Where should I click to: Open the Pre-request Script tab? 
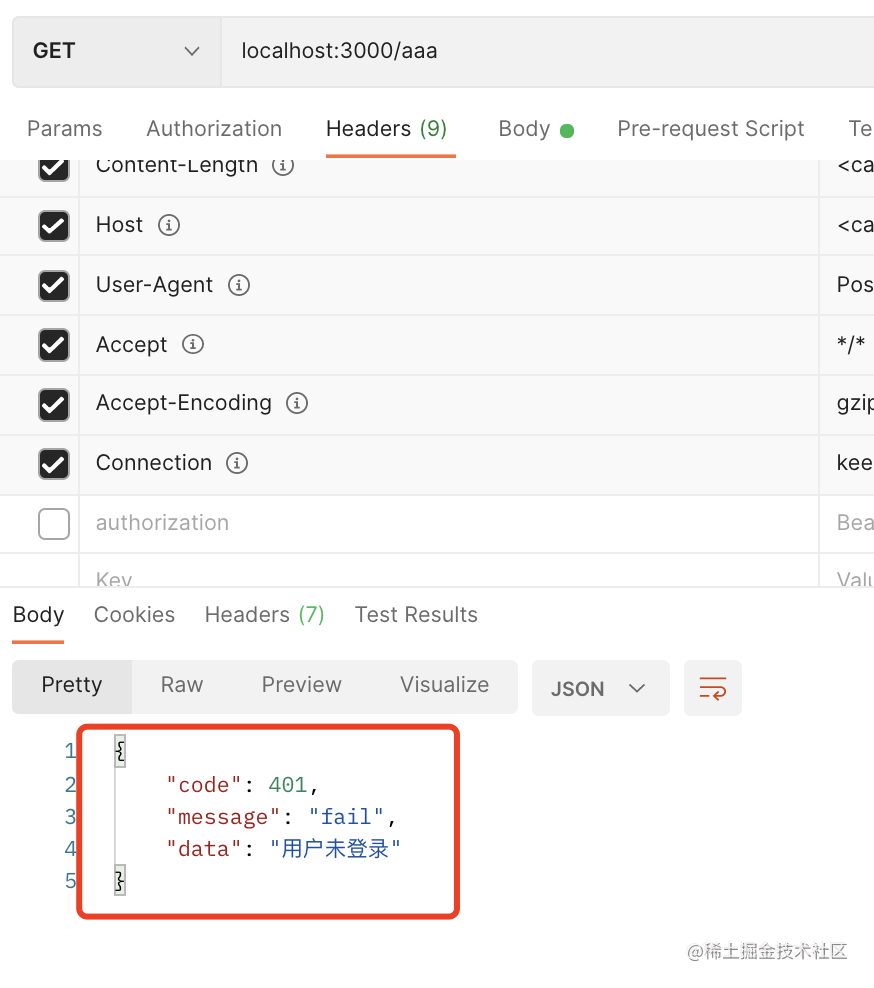710,129
